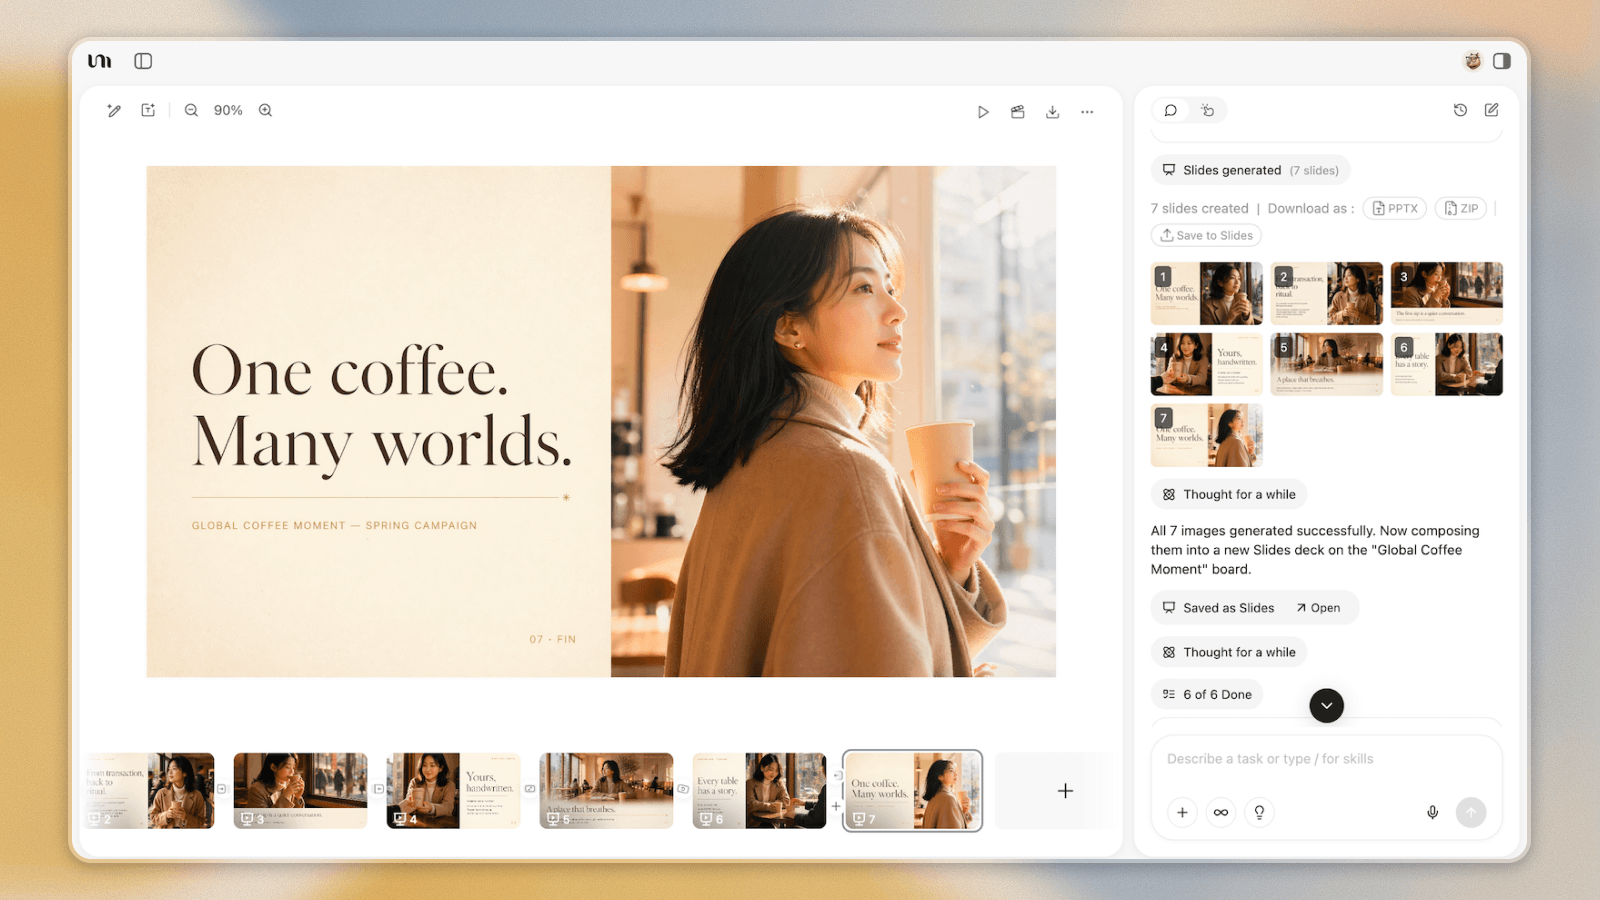This screenshot has width=1600, height=900.
Task: Expand the 6 of 6 Done list
Action: (1207, 694)
